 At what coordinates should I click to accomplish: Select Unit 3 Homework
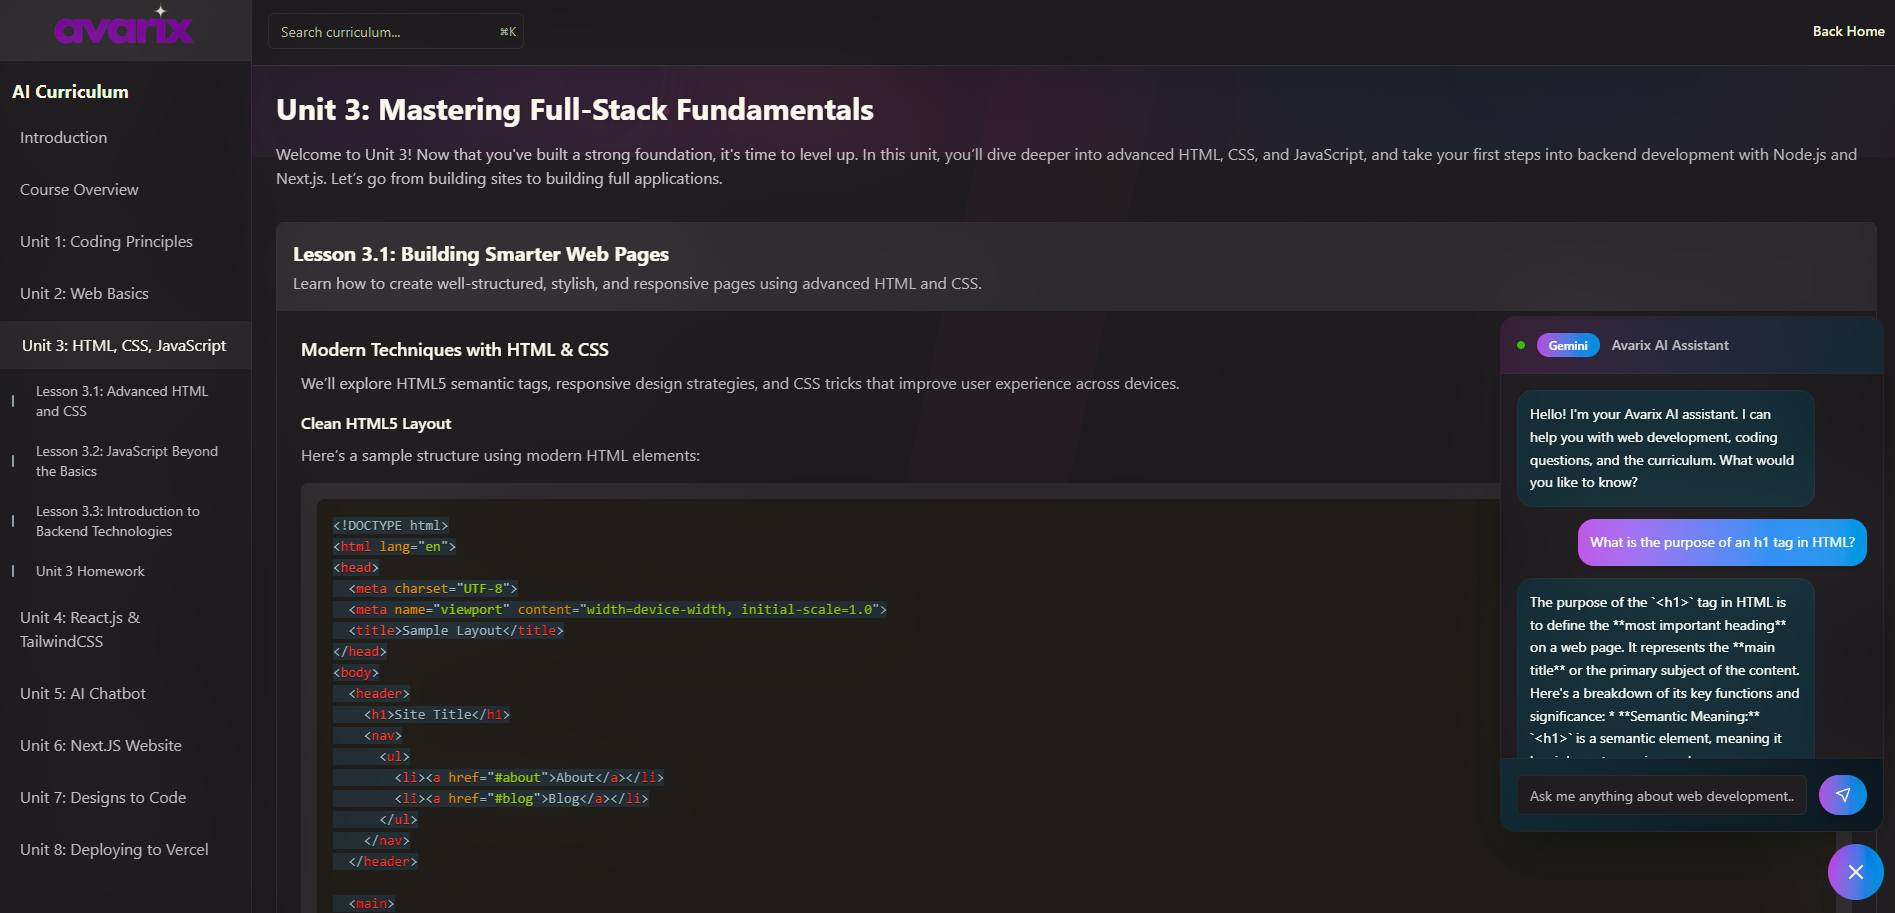pyautogui.click(x=89, y=571)
